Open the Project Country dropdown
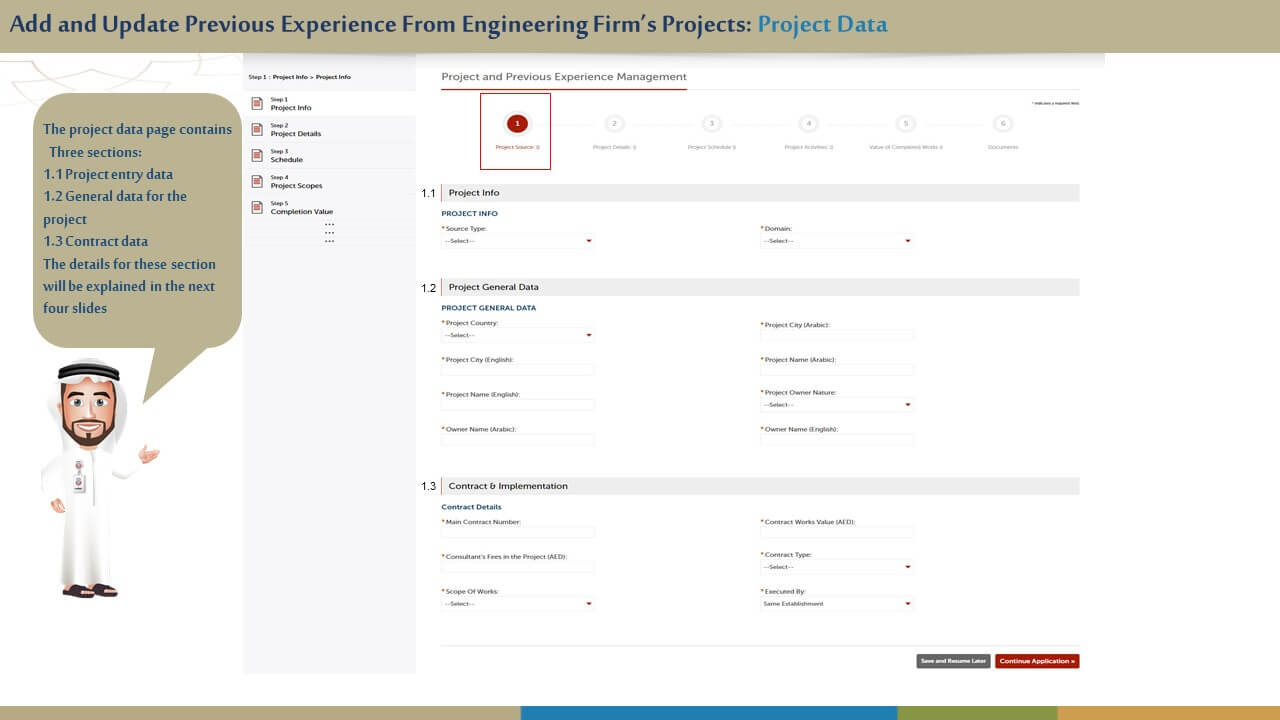 click(518, 335)
